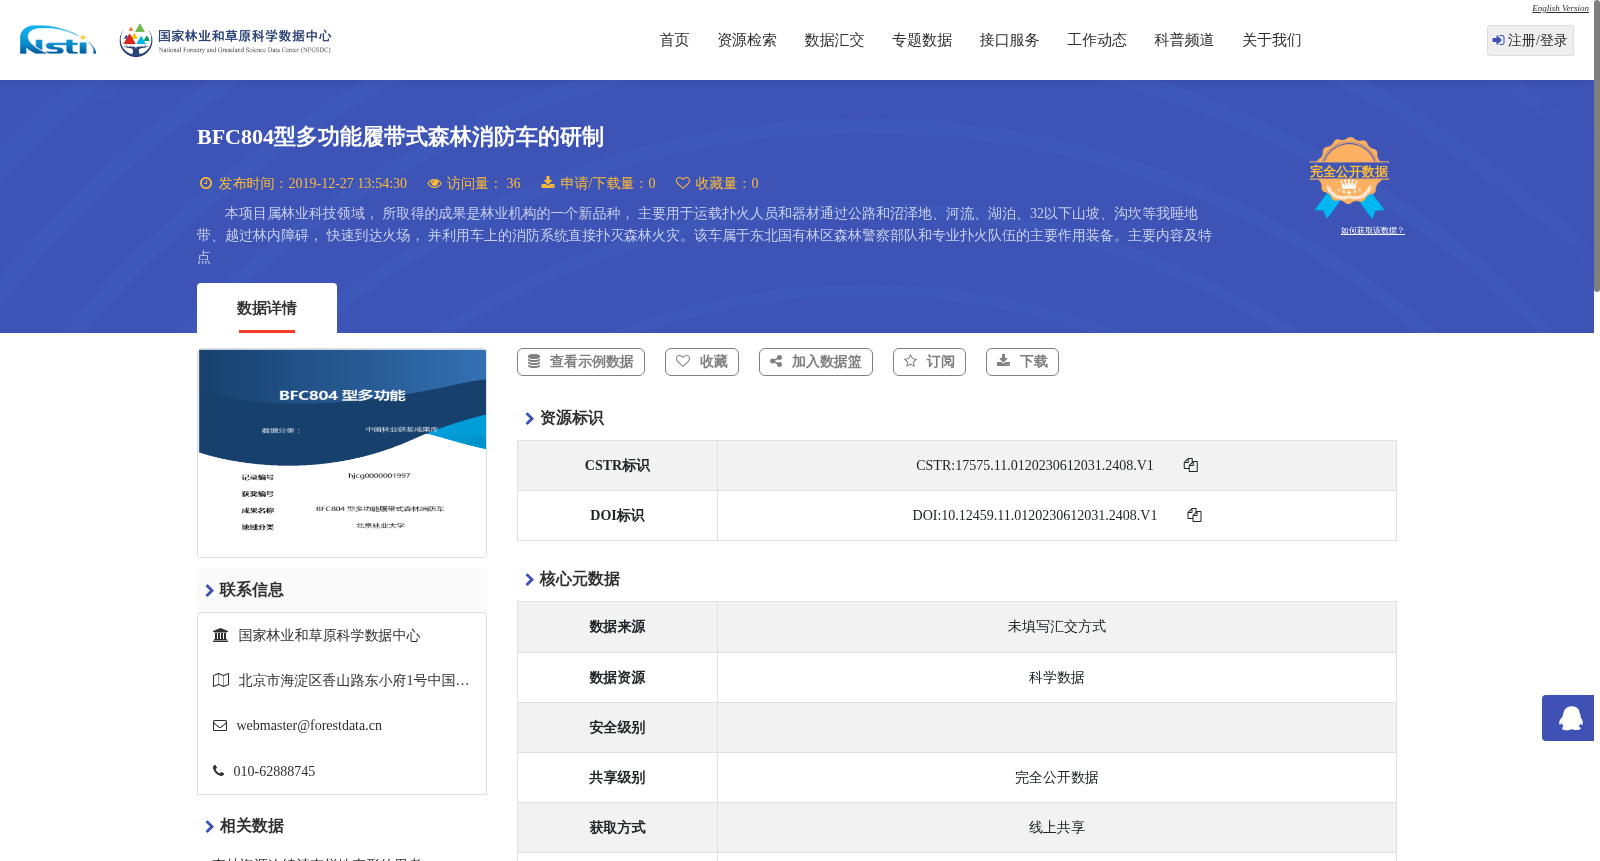The image size is (1600, 861).
Task: Open the BFC804 dataset cover thumbnail
Action: (342, 453)
